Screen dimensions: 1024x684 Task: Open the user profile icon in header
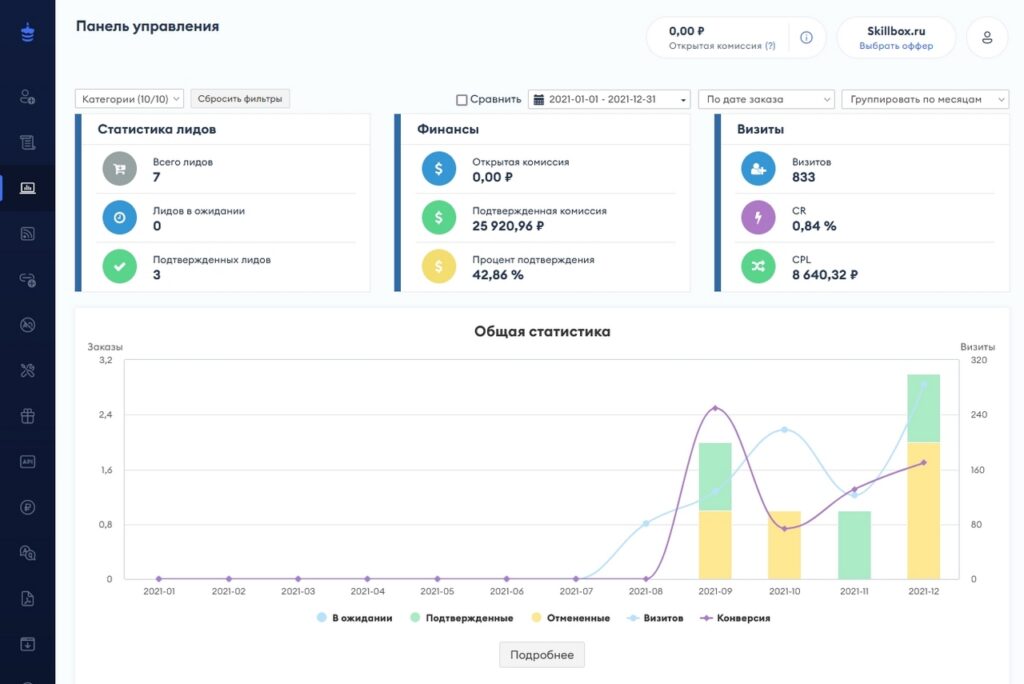(x=987, y=38)
